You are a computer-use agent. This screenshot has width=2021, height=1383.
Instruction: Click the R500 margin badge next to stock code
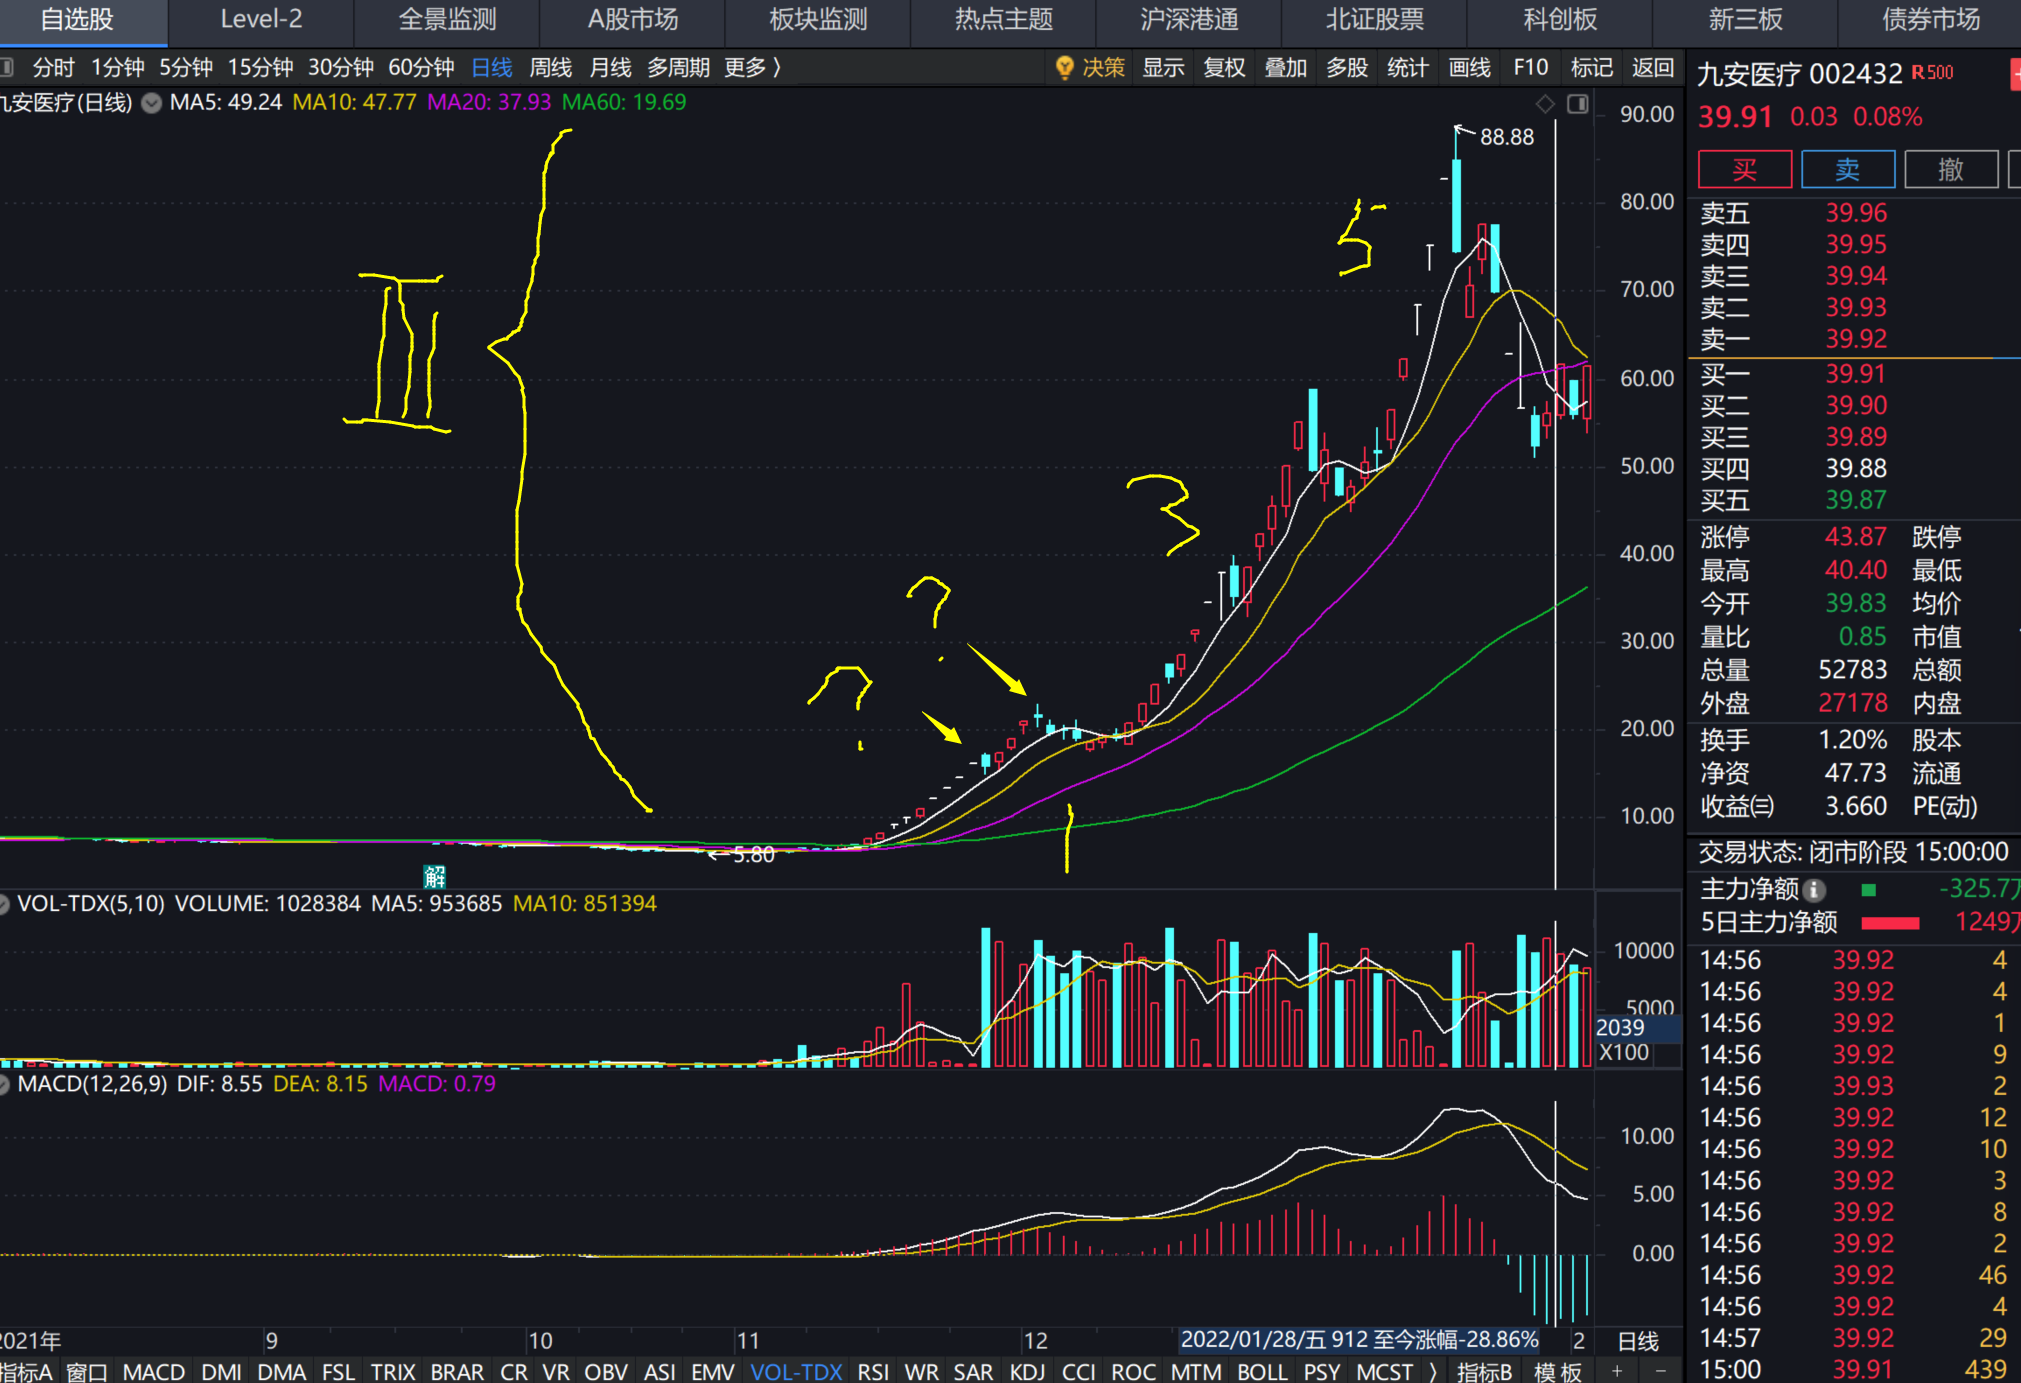[x=1932, y=73]
